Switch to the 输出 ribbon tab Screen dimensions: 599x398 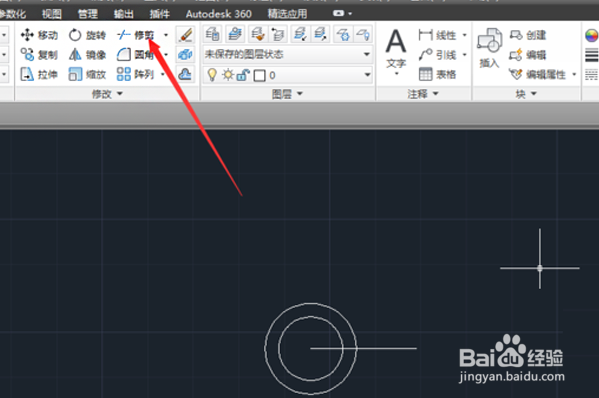[124, 14]
